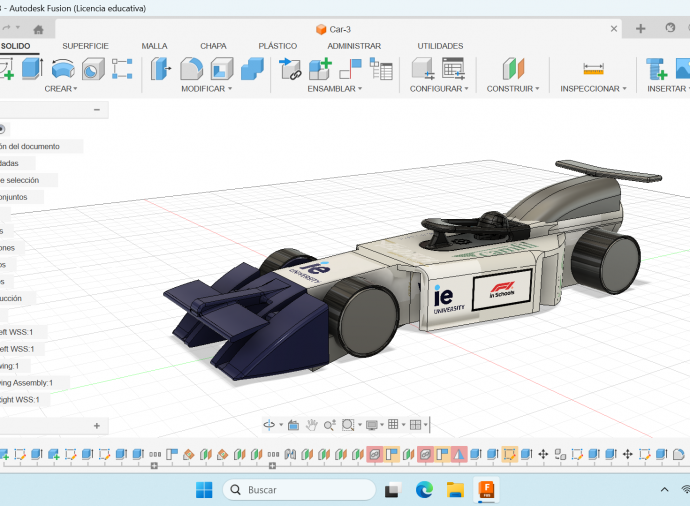The height and width of the screenshot is (506, 690).
Task: Collapse the browser panel with minus button
Action: click(x=97, y=110)
